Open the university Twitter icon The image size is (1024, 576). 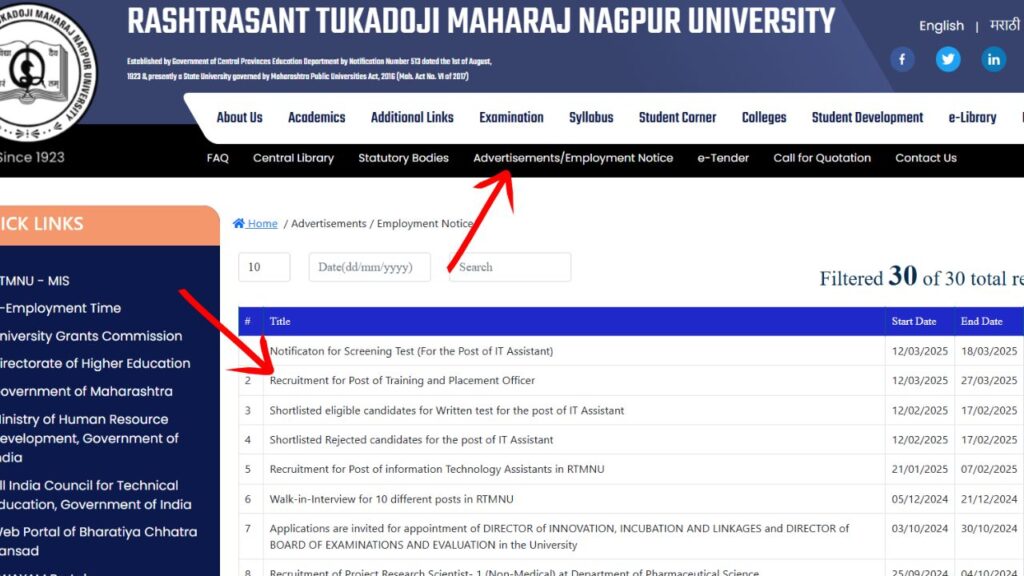[x=948, y=59]
